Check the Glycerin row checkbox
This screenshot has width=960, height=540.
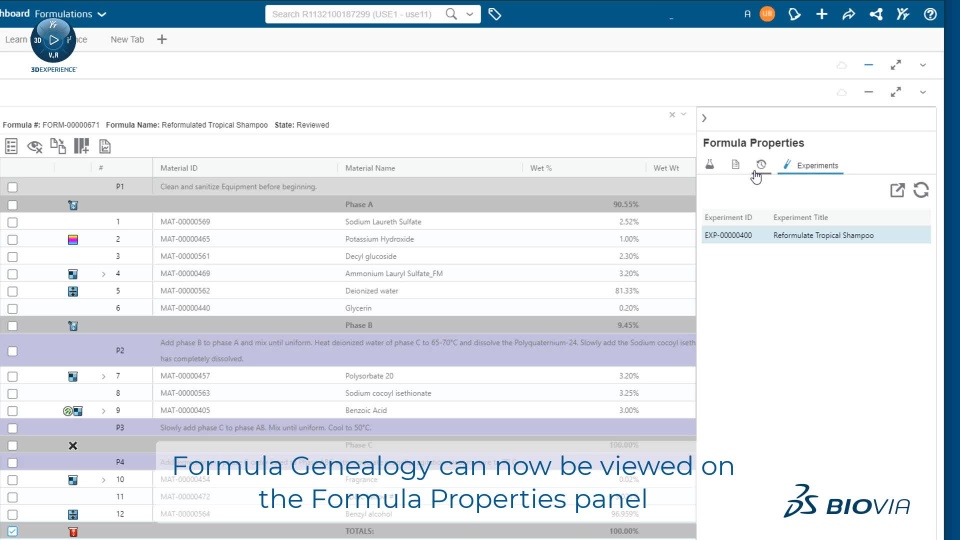12,309
